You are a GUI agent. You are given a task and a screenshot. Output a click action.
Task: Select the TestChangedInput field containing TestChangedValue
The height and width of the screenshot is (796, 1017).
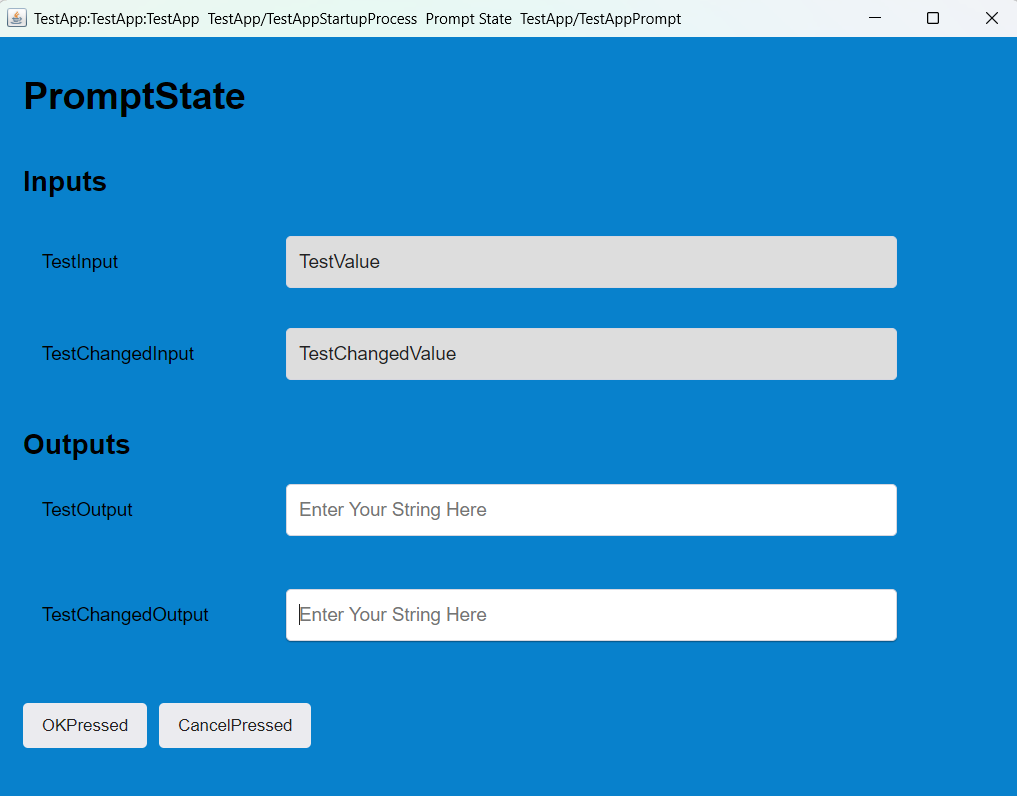click(592, 354)
